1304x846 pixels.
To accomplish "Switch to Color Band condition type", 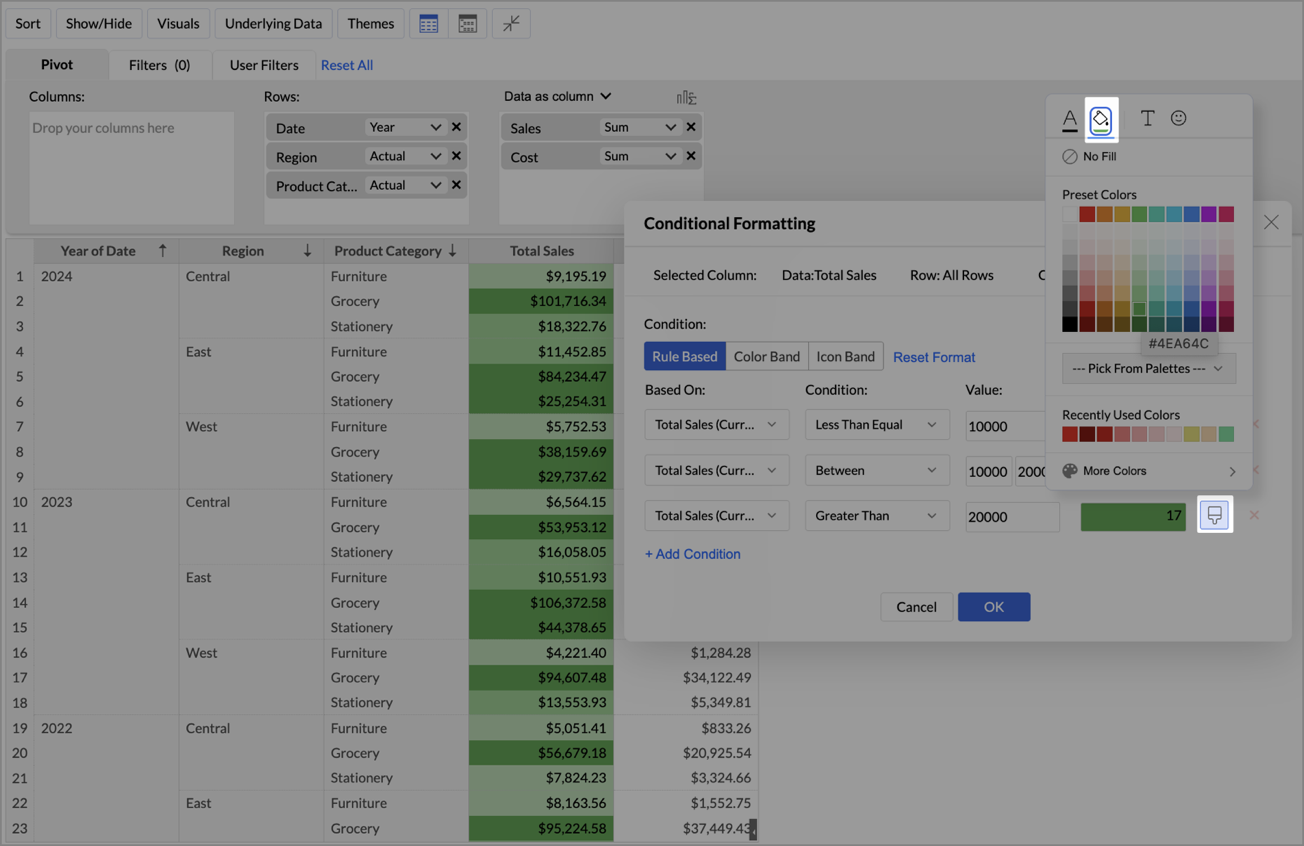I will pos(767,357).
